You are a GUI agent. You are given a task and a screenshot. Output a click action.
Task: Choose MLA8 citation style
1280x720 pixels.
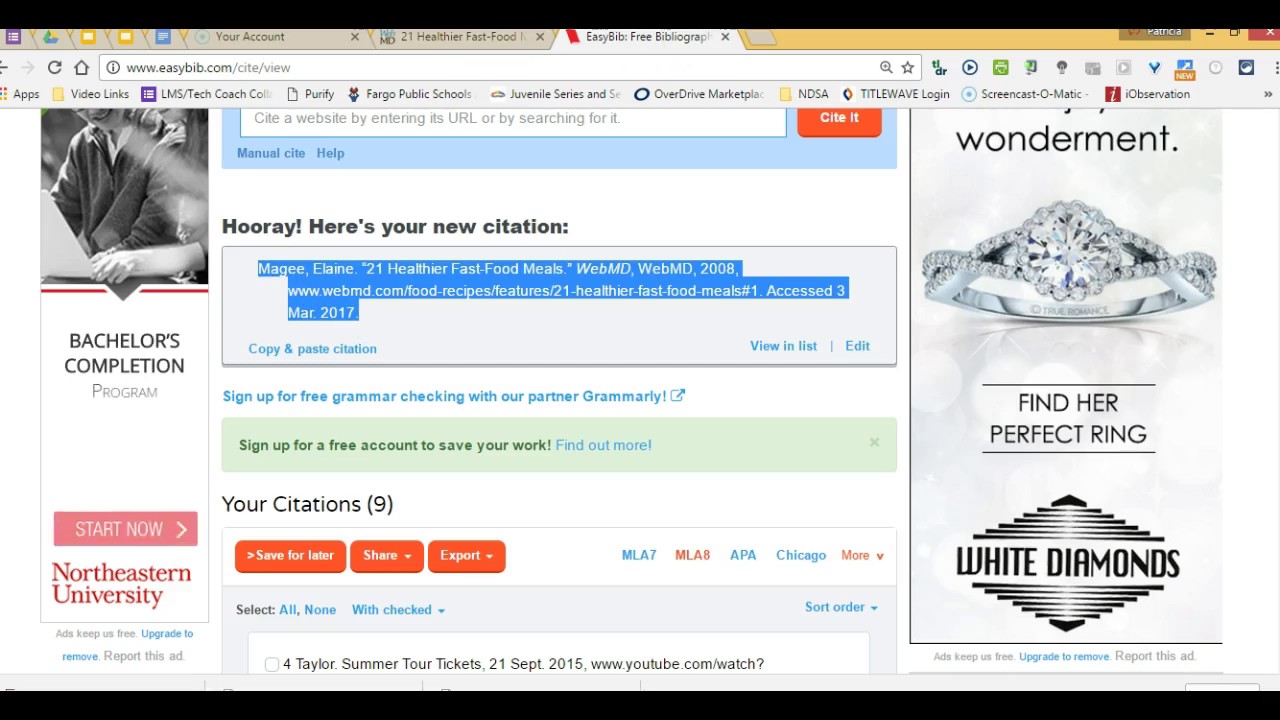692,555
